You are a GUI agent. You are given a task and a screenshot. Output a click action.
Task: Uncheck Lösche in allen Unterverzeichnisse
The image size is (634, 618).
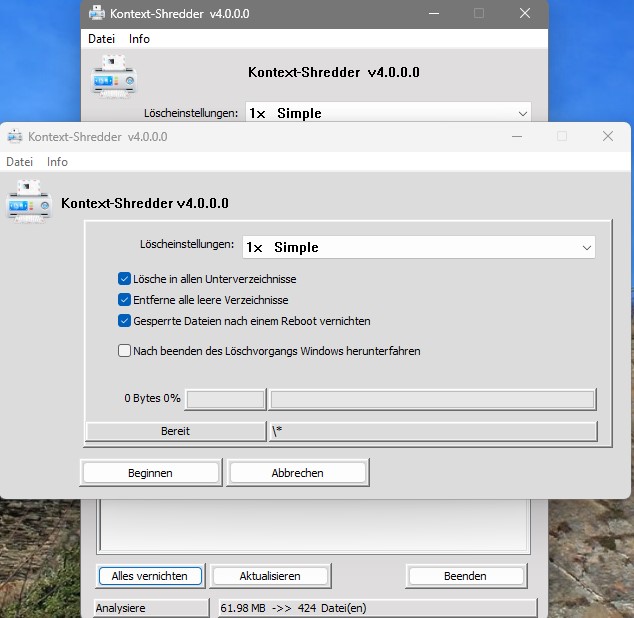tap(124, 279)
